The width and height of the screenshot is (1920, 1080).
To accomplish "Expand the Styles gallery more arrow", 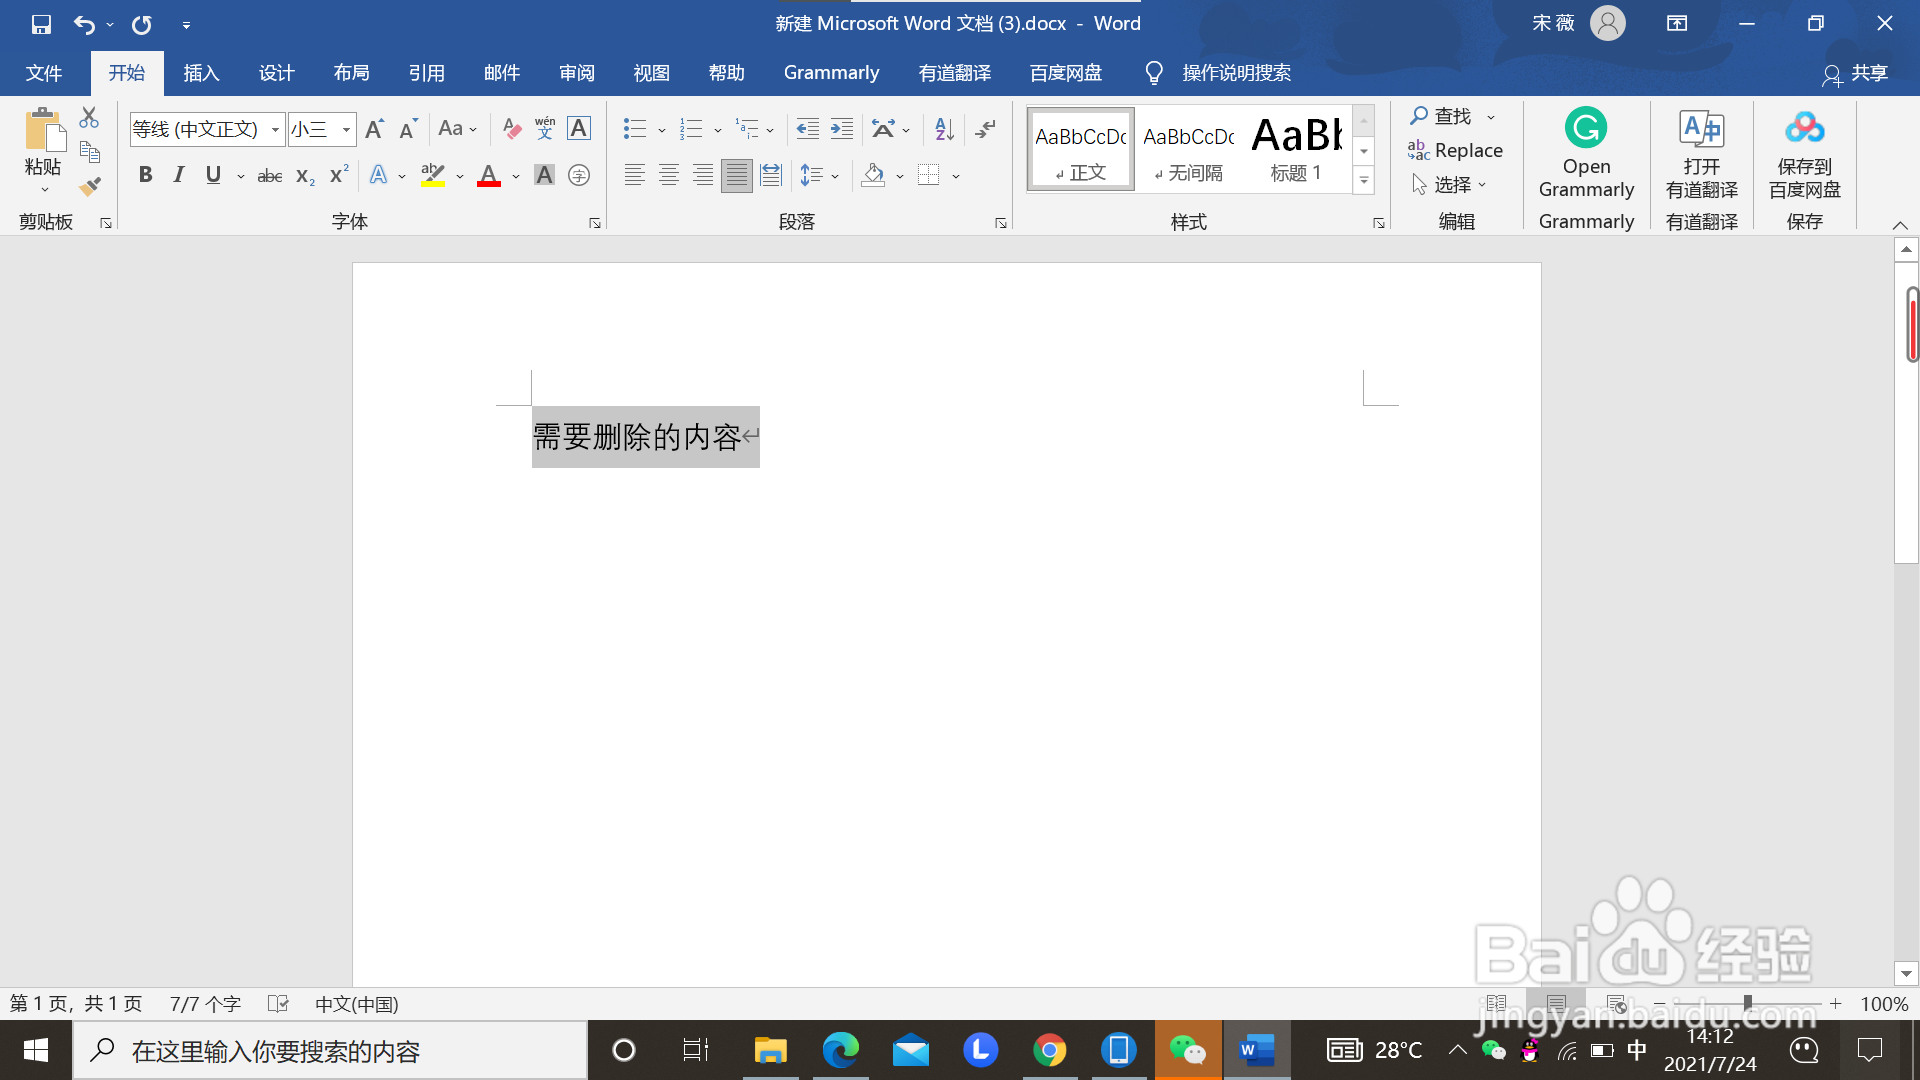I will click(1364, 181).
